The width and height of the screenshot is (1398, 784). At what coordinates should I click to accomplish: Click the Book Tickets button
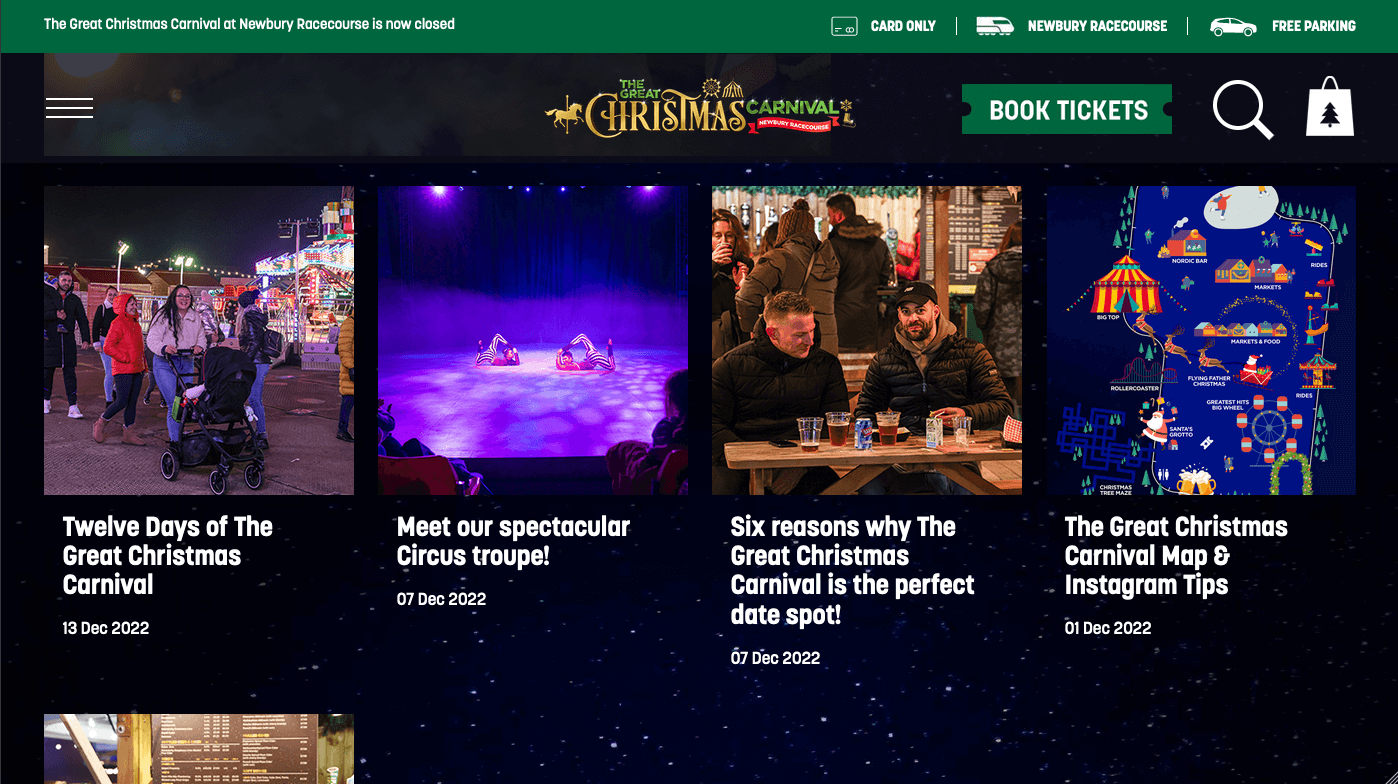coord(1067,109)
